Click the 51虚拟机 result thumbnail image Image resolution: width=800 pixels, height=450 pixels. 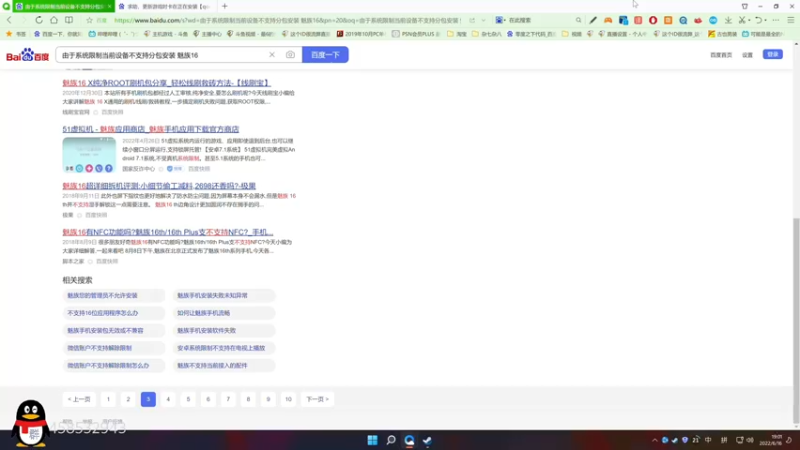point(89,155)
